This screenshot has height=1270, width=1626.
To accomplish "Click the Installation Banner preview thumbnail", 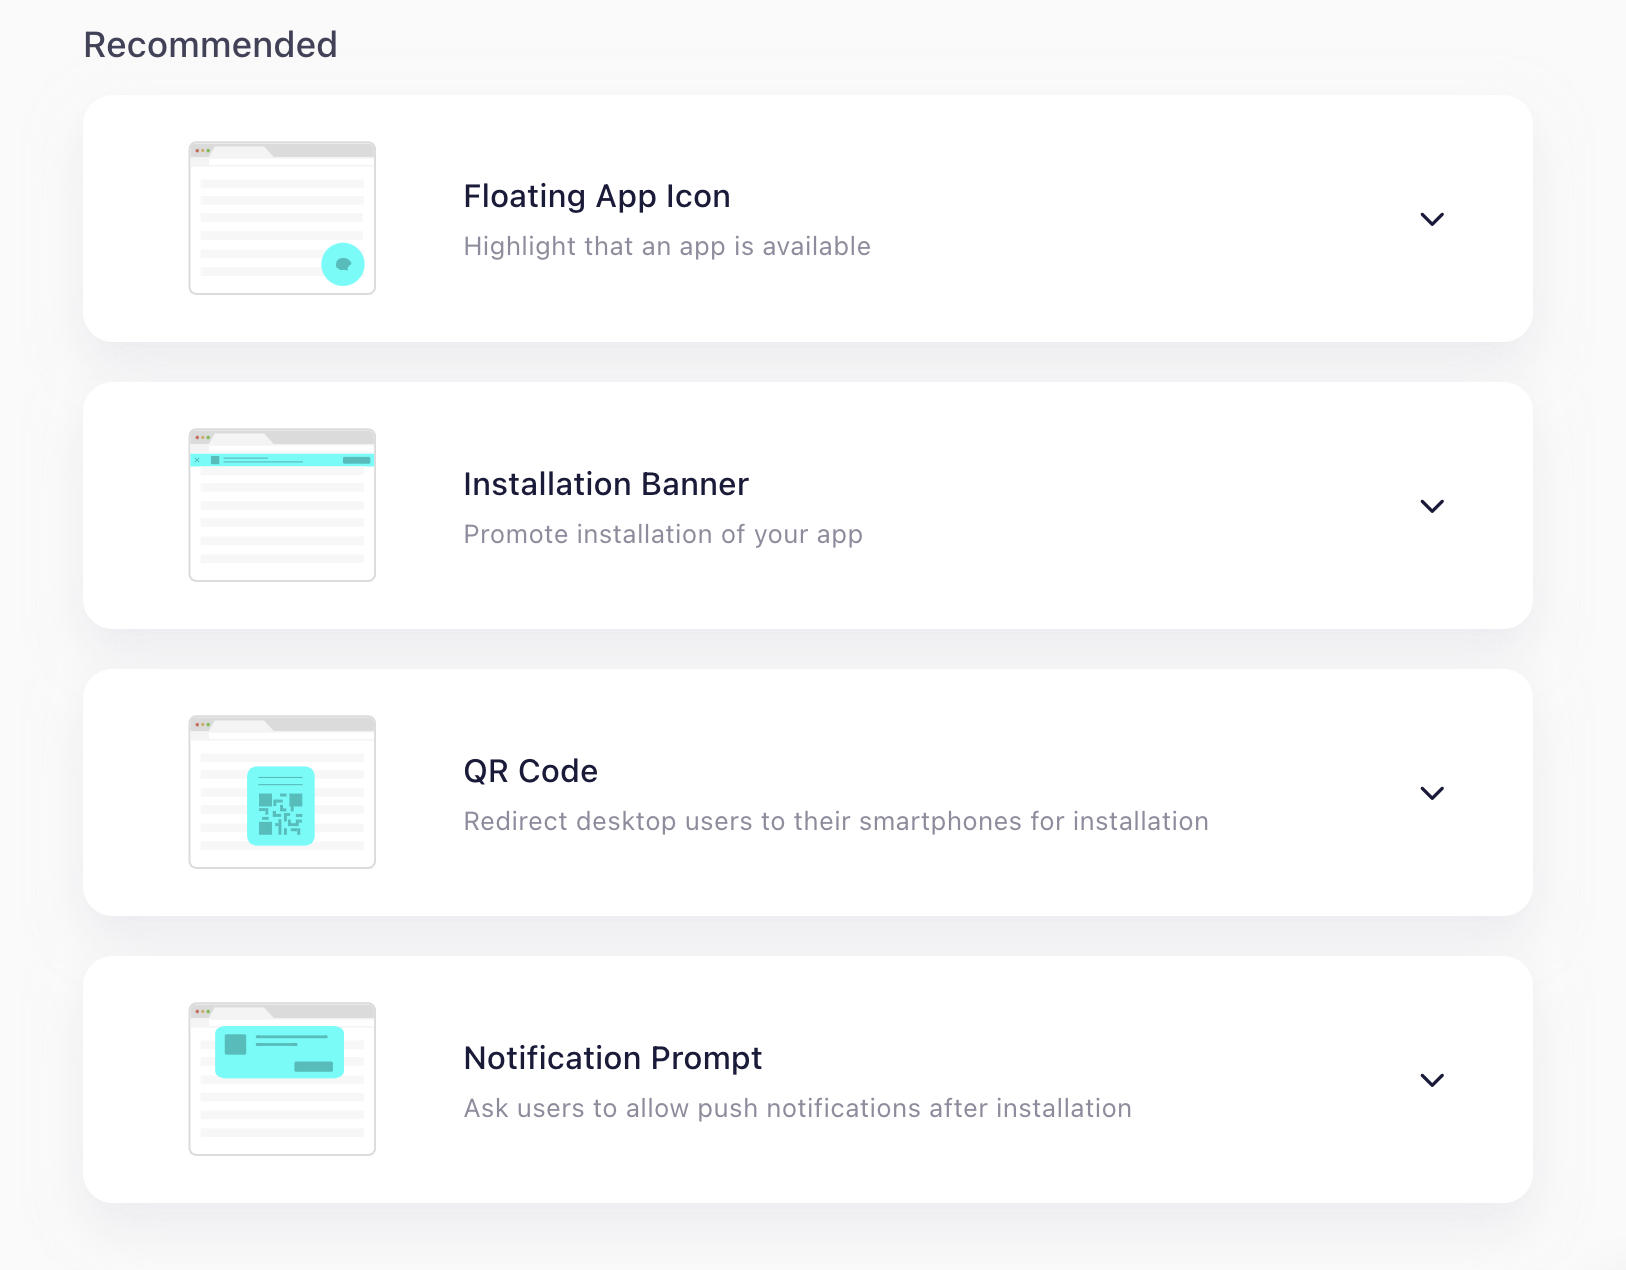I will 282,505.
